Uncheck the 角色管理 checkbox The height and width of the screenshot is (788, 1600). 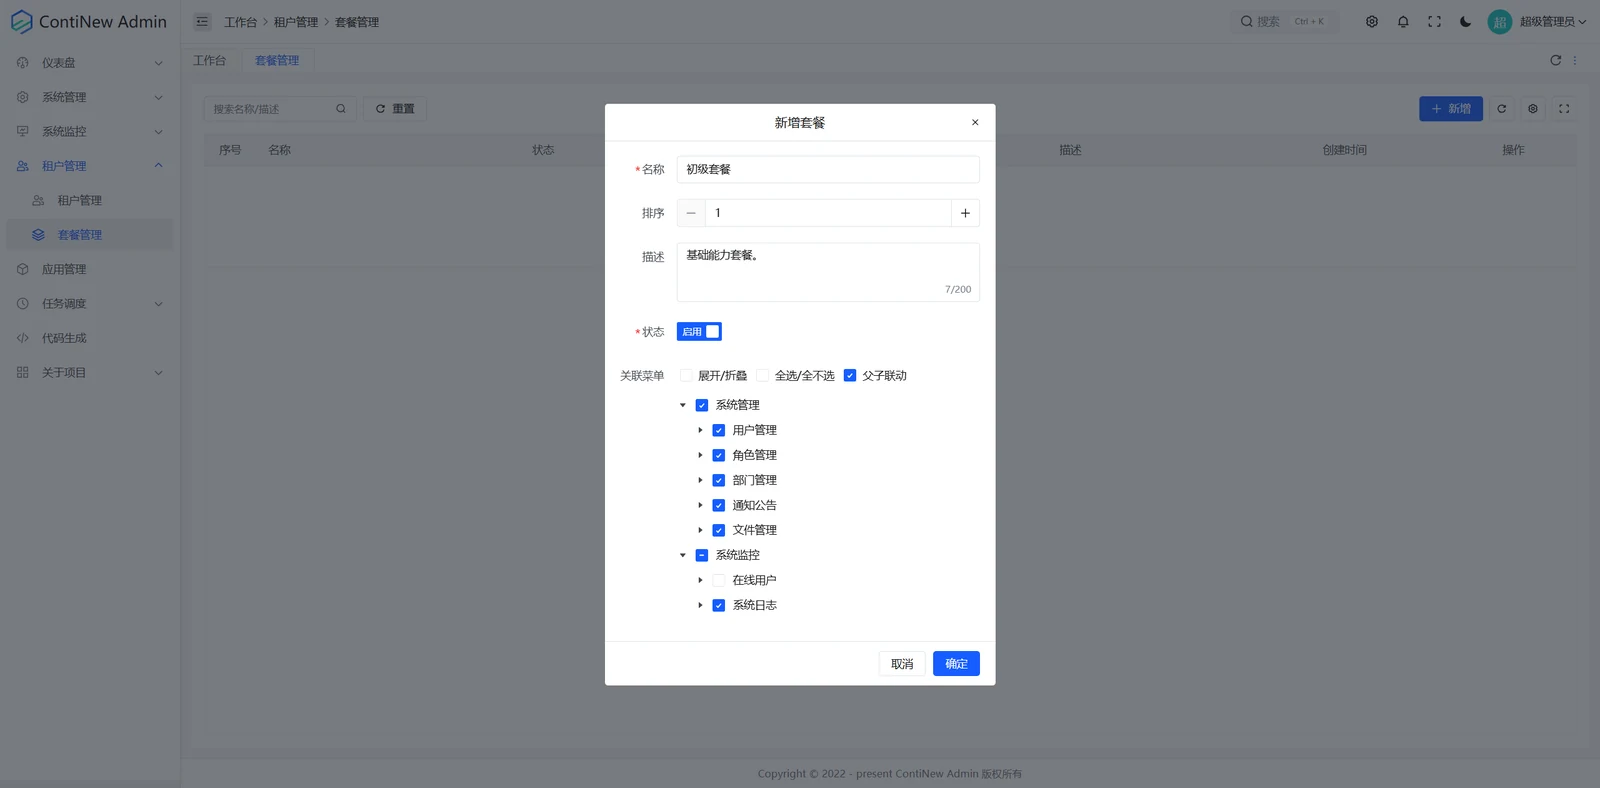(718, 455)
